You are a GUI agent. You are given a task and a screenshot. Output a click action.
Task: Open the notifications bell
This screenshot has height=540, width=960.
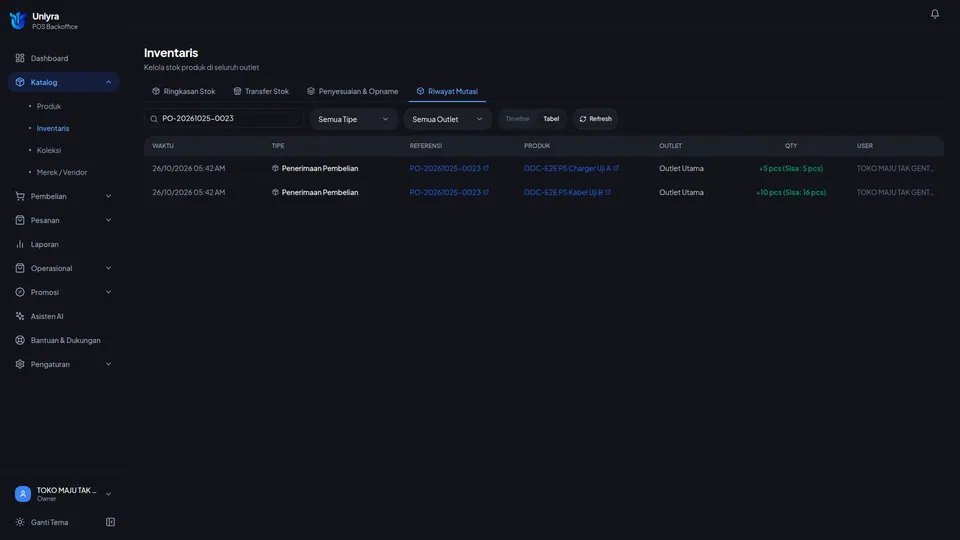click(934, 13)
